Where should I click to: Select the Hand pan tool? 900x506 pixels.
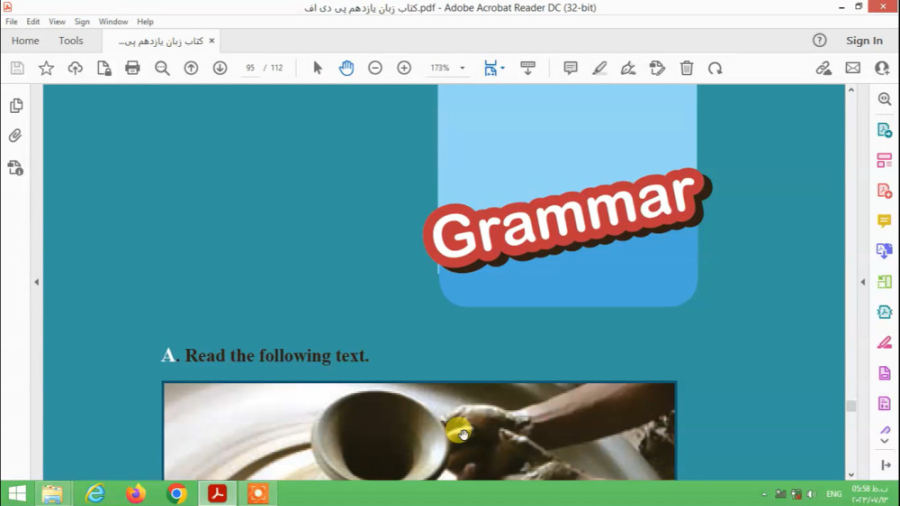pos(346,68)
